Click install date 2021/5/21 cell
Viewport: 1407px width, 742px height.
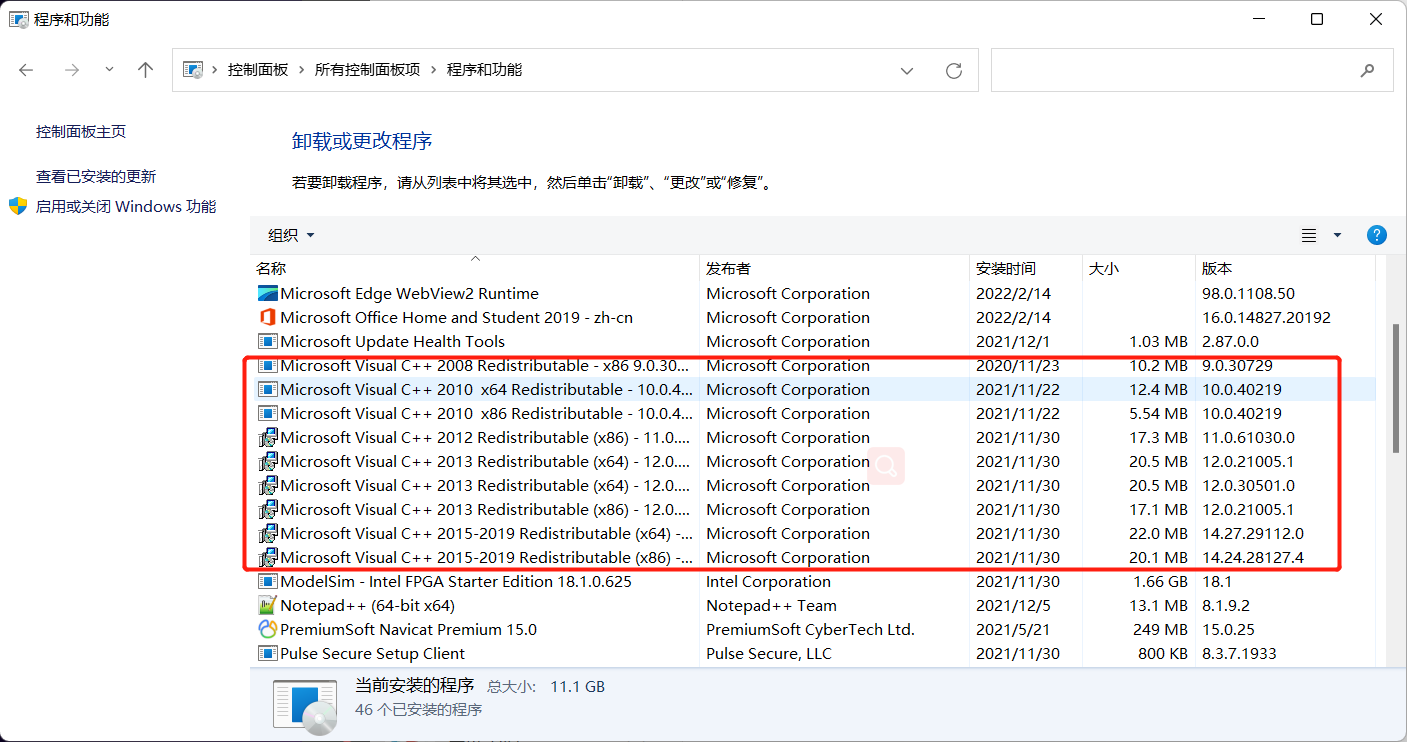click(1013, 630)
